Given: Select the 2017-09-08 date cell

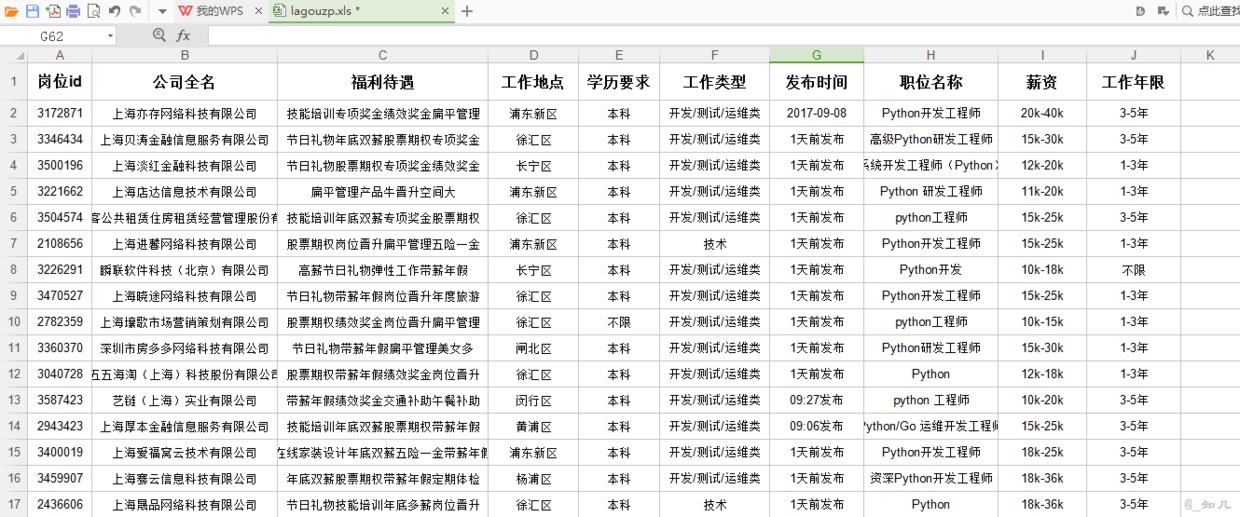Looking at the screenshot, I should (817, 114).
